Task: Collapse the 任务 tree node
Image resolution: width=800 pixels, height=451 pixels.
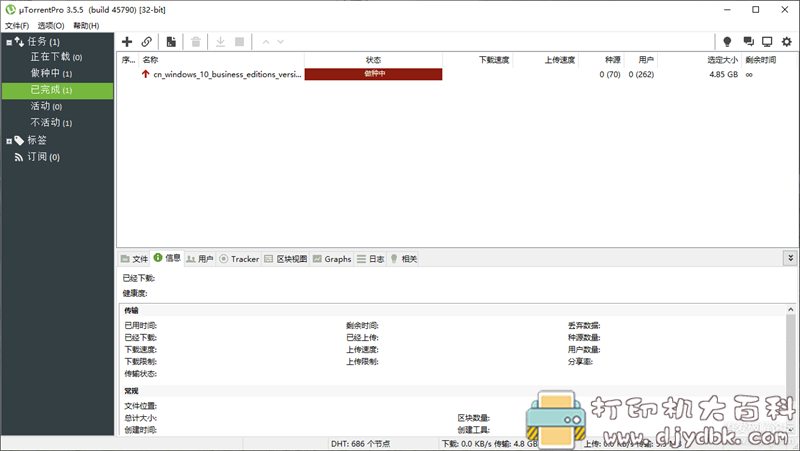Action: (9, 42)
